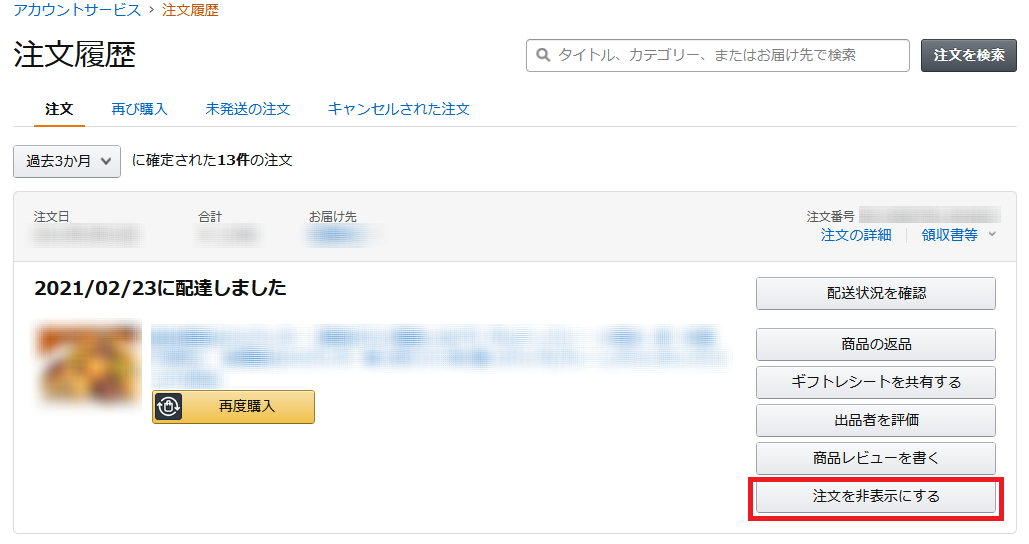This screenshot has height=544, width=1029.
Task: Click the 配送状況を確認 button
Action: point(875,293)
